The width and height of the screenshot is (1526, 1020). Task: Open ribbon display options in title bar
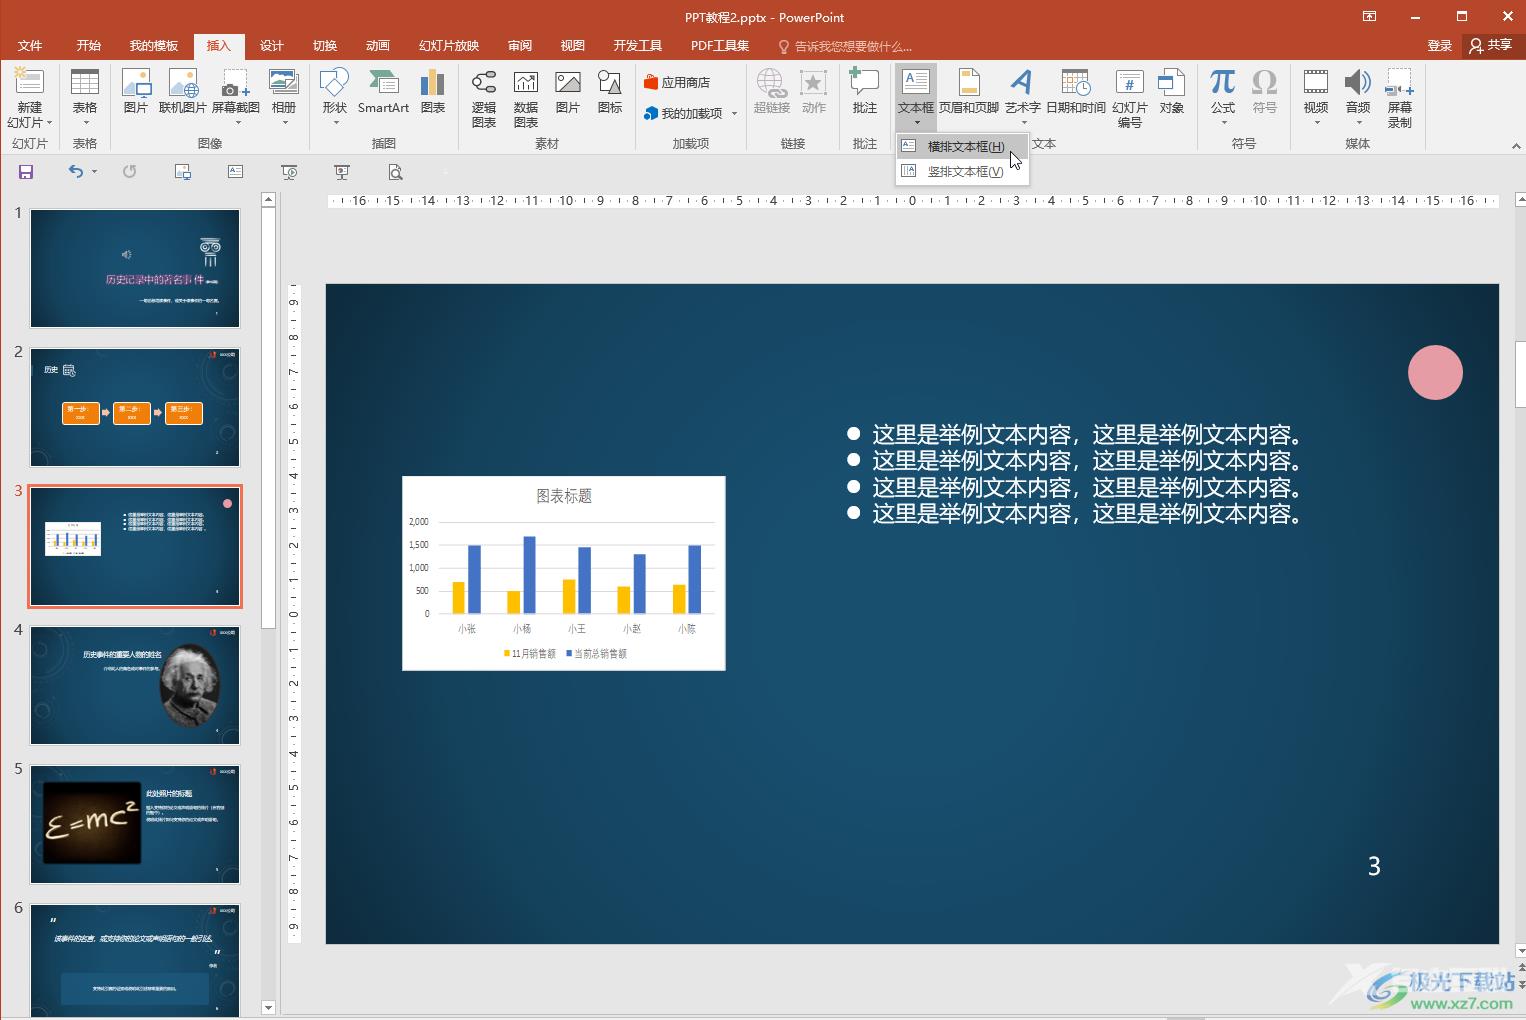[x=1369, y=16]
